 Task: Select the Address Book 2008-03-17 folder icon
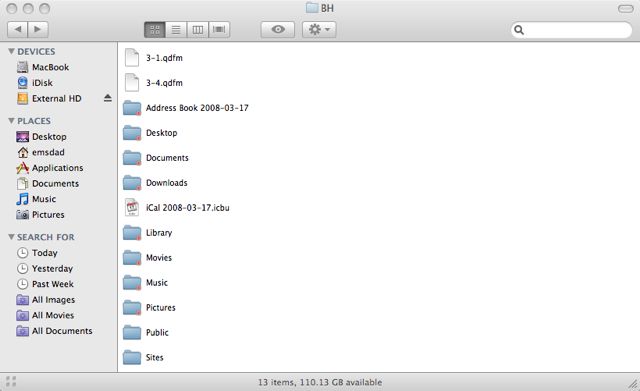[132, 108]
